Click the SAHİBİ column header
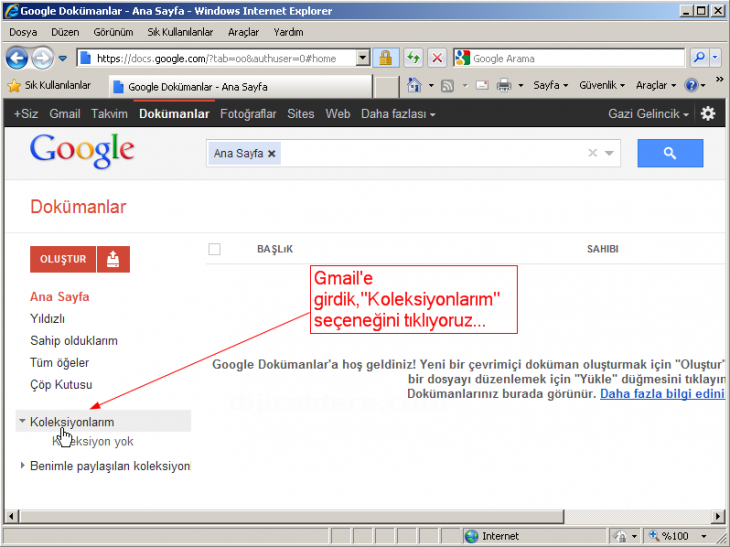Viewport: 730px width, 547px height. click(x=602, y=249)
